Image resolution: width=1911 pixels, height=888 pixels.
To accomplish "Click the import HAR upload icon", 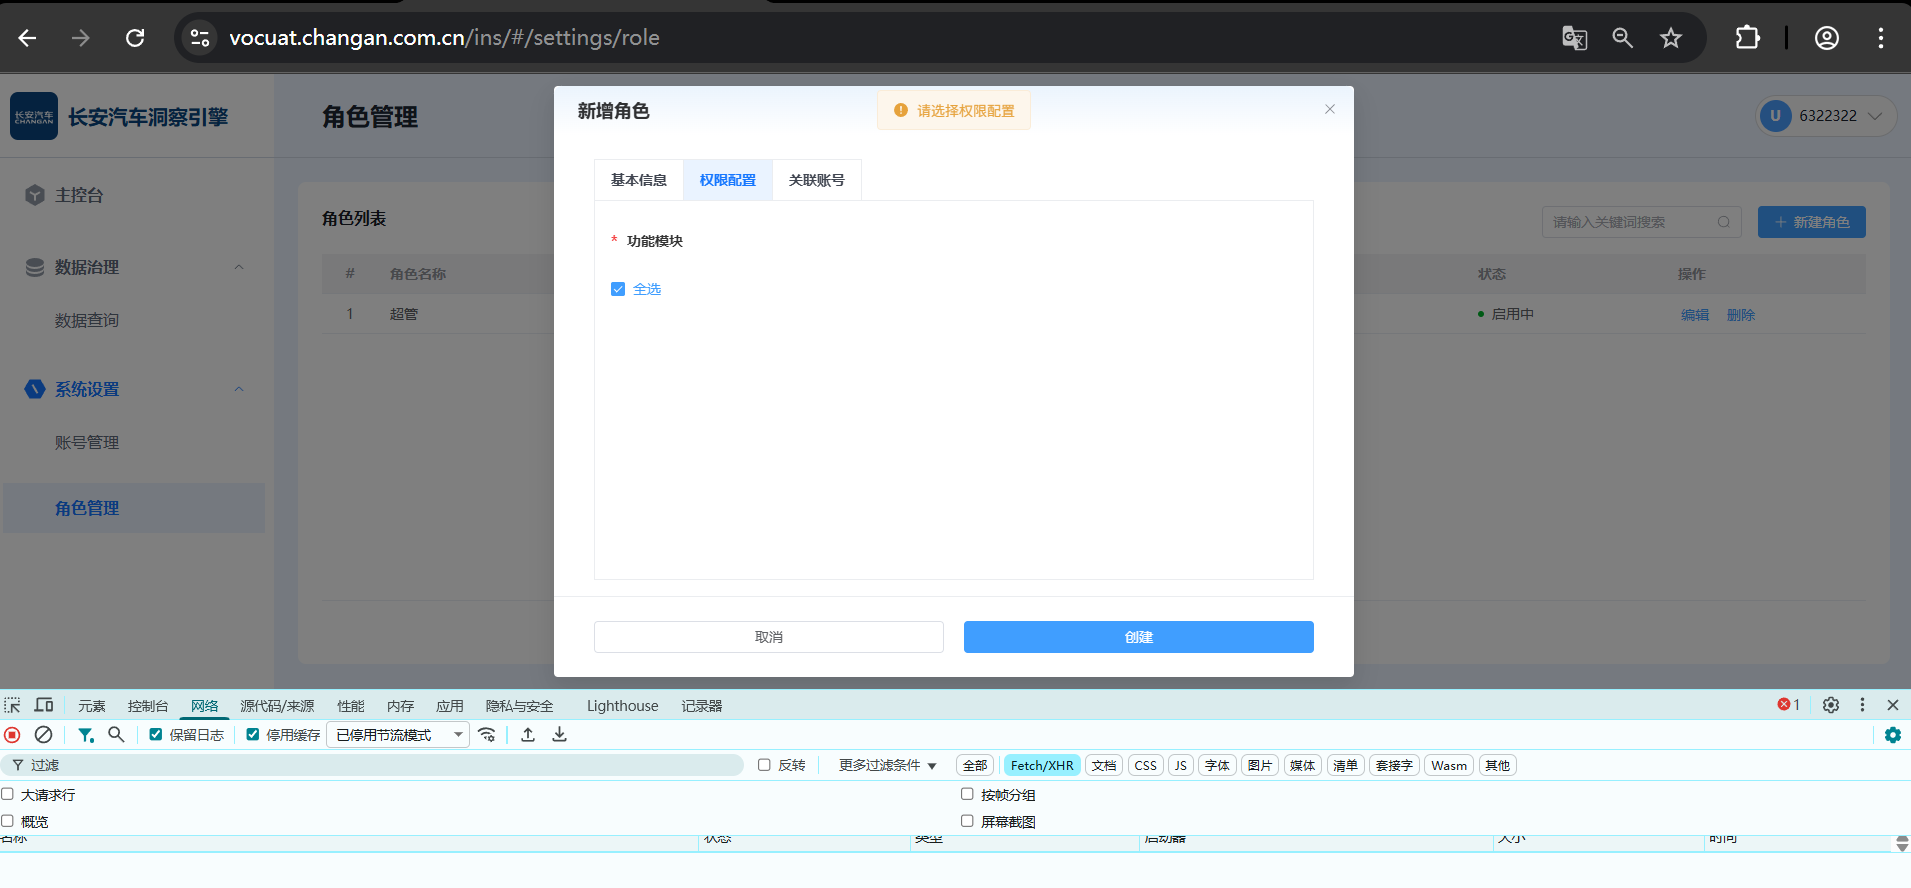I will (528, 735).
